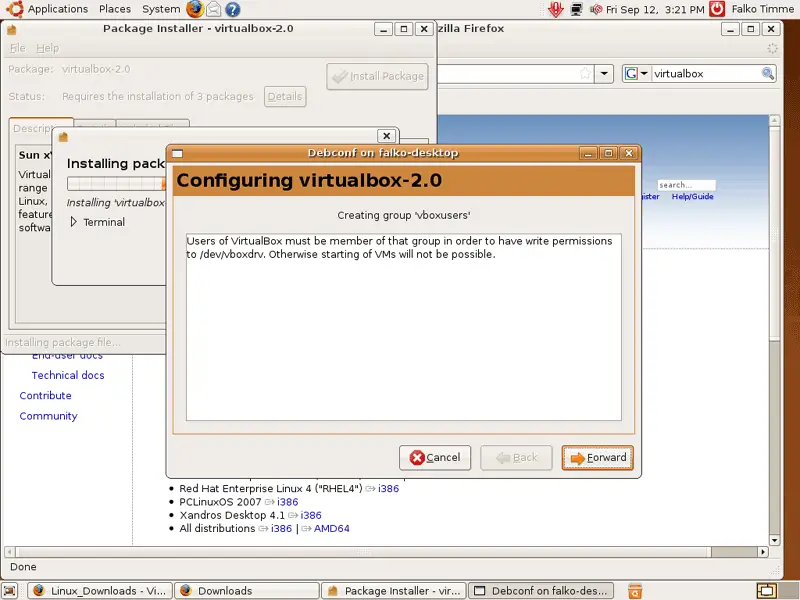Launch Firefox from the top panel icon
This screenshot has height=600, width=800.
pyautogui.click(x=194, y=9)
